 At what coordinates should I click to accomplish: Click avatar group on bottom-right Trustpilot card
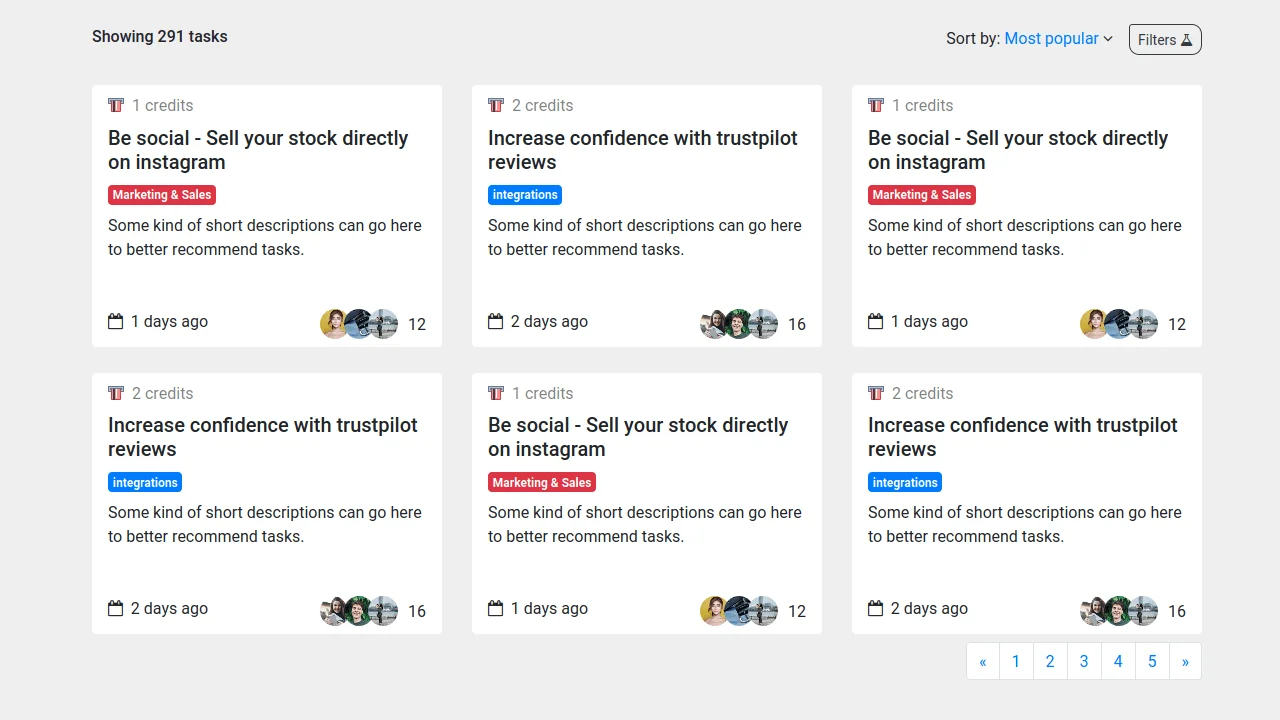coord(1118,610)
